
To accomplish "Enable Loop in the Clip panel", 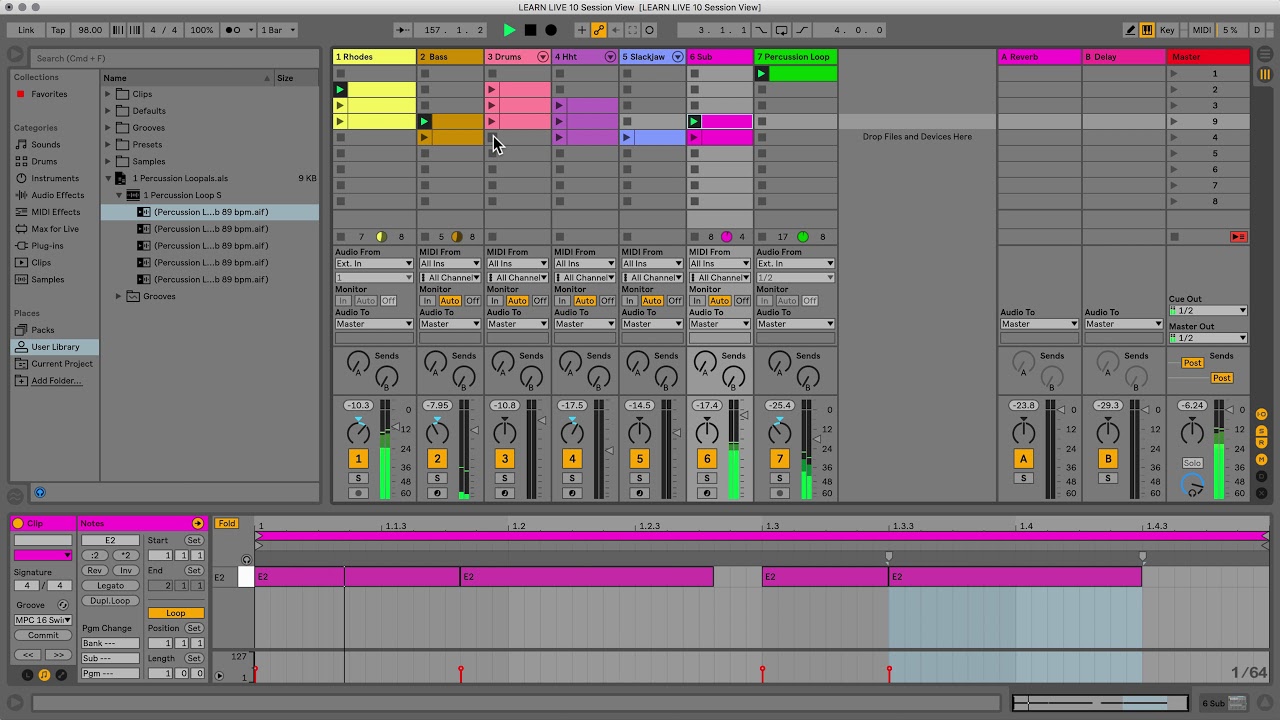I will (175, 612).
